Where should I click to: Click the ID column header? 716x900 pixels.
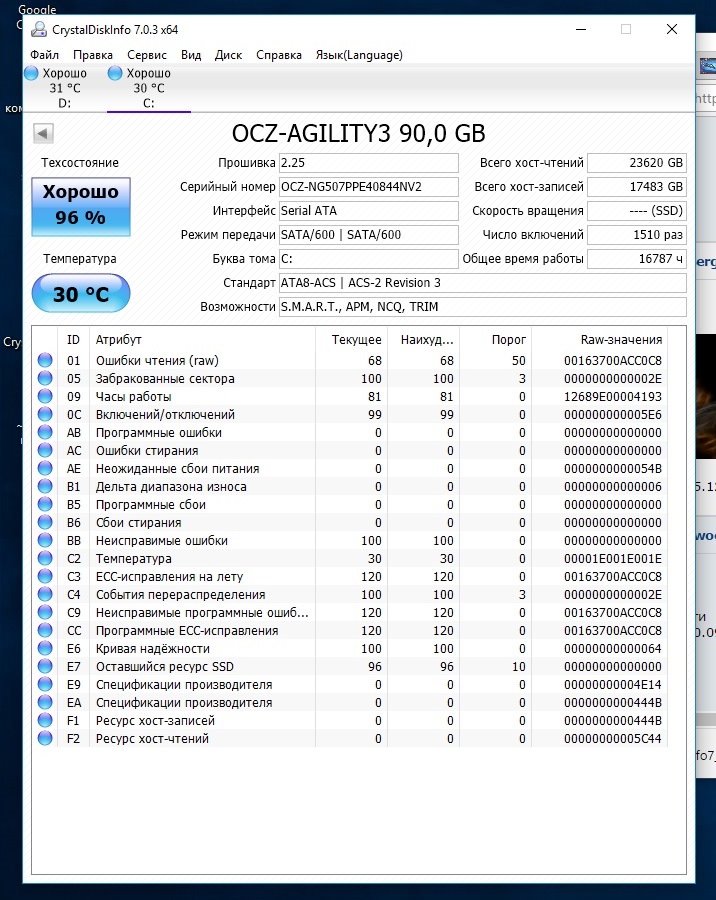[x=73, y=339]
